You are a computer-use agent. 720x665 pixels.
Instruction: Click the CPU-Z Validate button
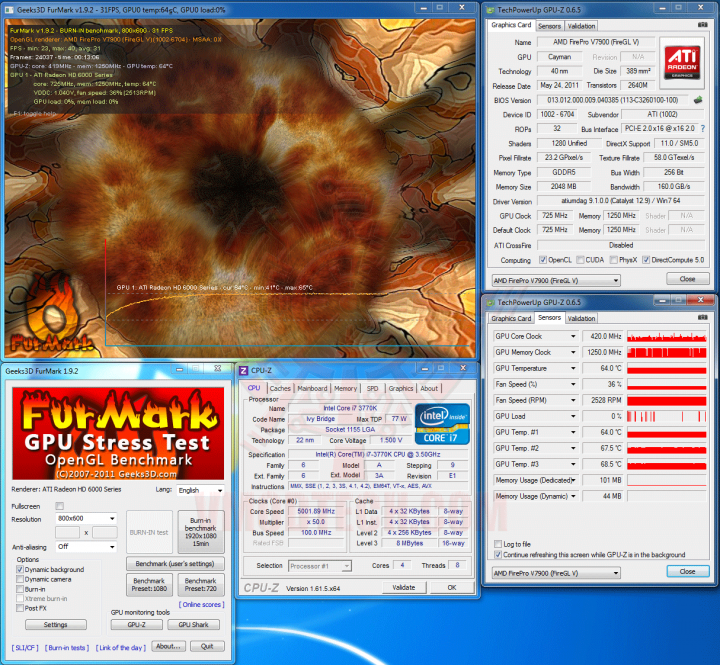point(404,587)
